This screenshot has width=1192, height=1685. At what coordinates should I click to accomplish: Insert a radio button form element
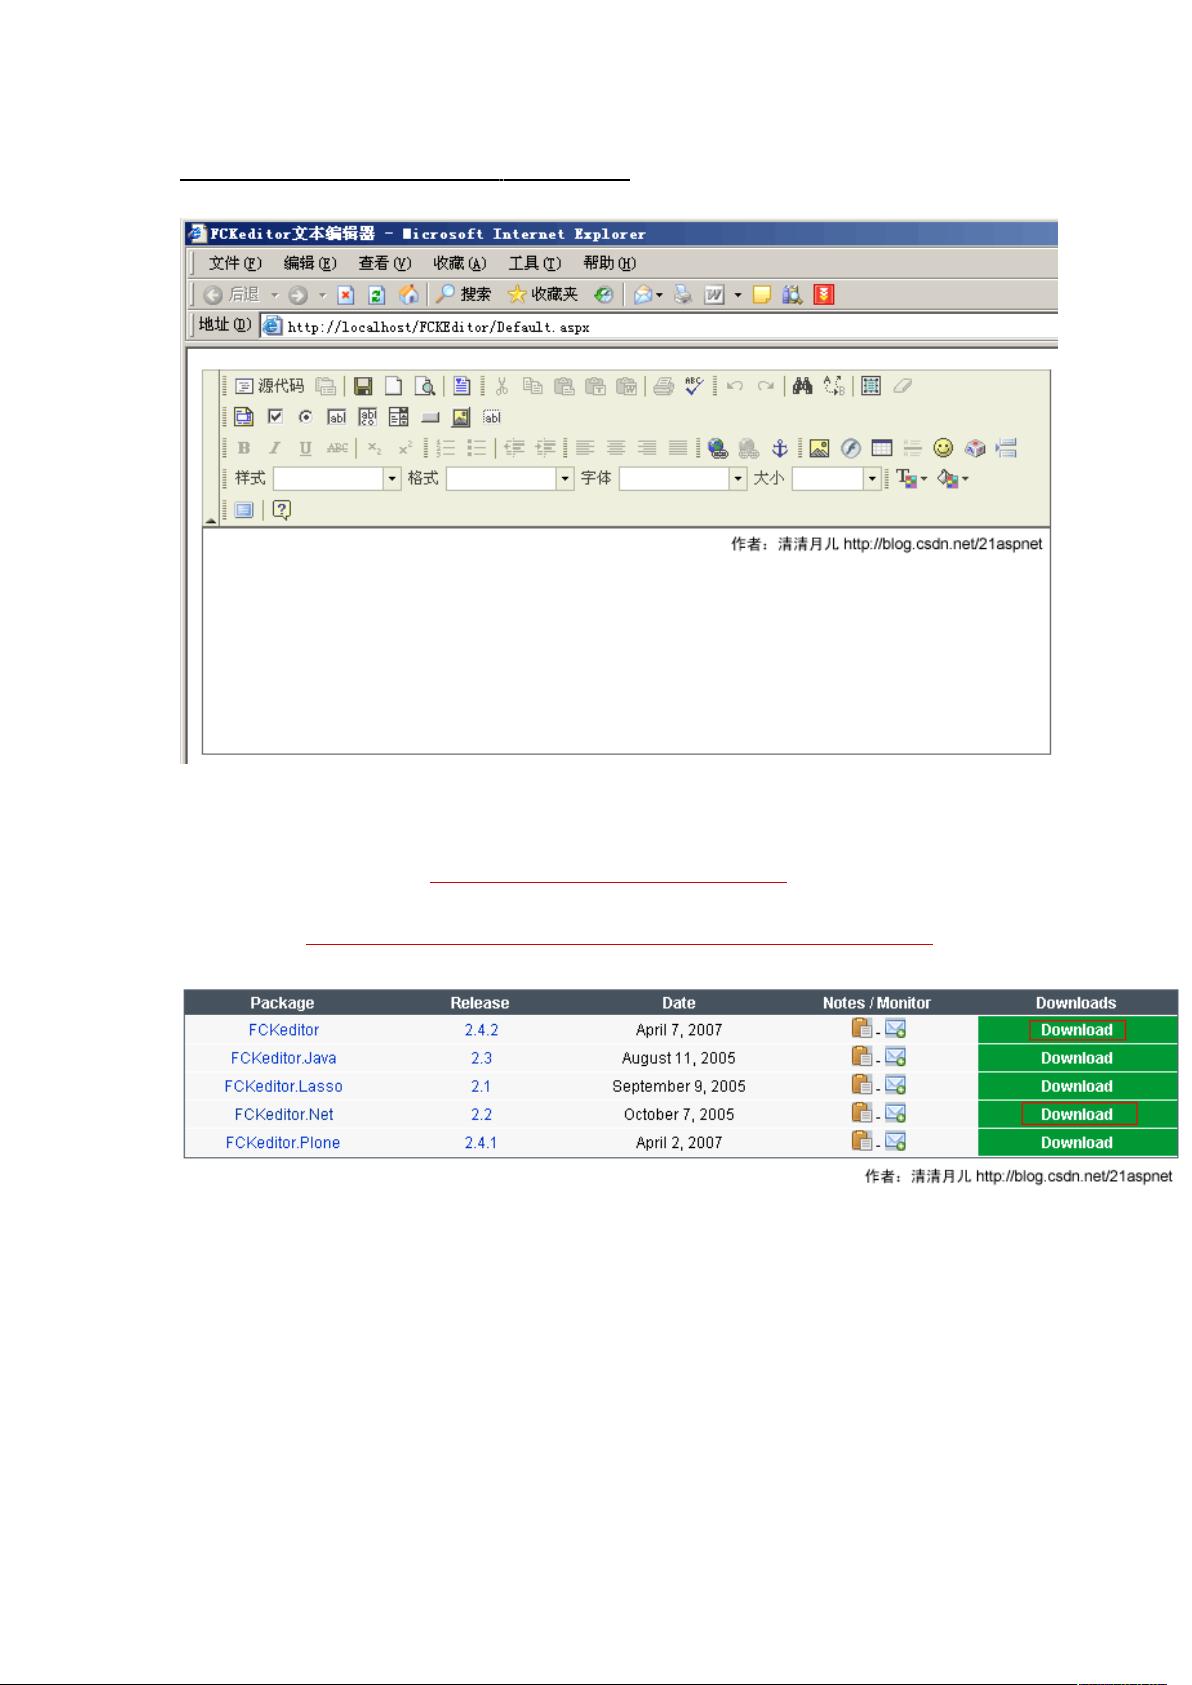[x=306, y=417]
